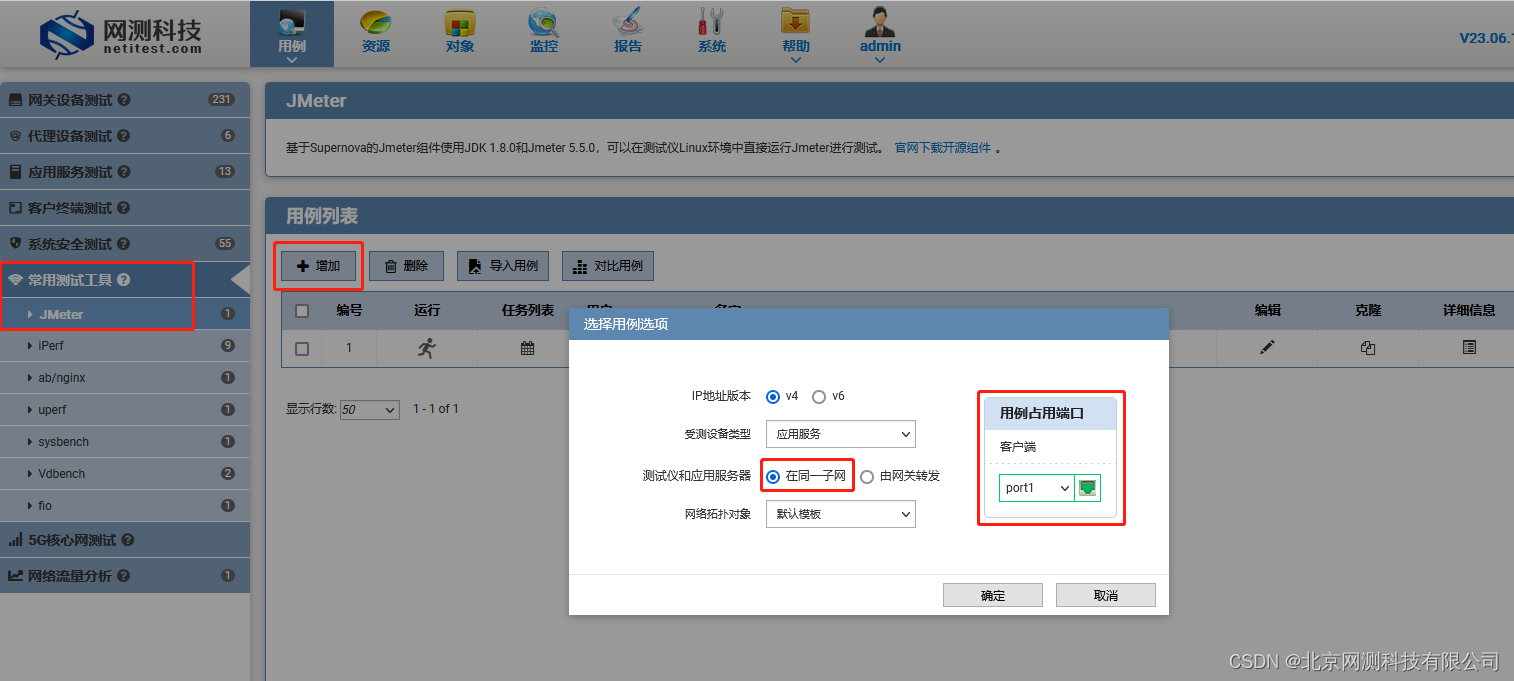This screenshot has width=1514, height=681.
Task: Click the help icon beside 系统安全测试
Action: (x=123, y=244)
